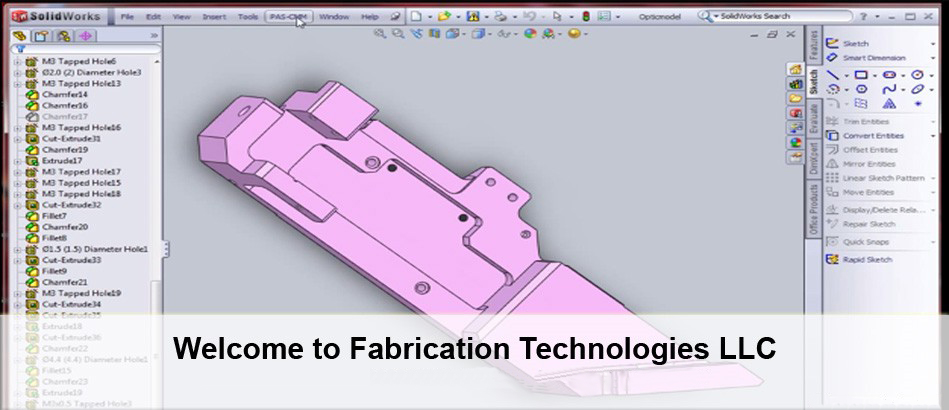Open the View menu
This screenshot has width=949, height=410.
click(182, 17)
